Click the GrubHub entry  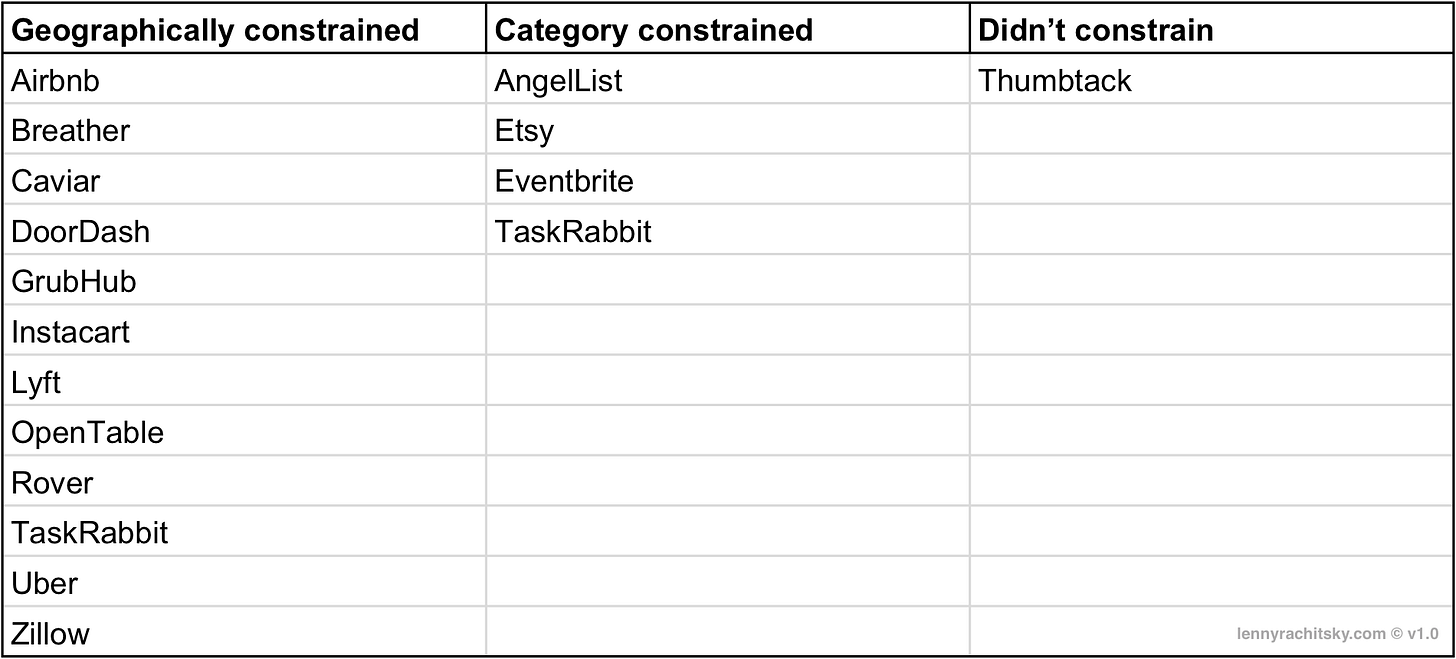(x=244, y=279)
